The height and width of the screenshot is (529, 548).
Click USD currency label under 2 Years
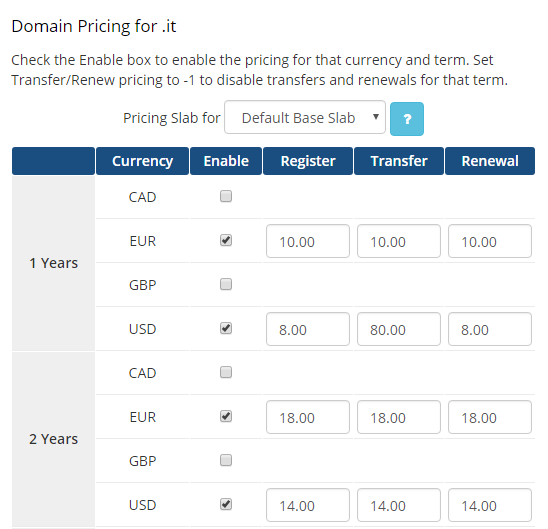pyautogui.click(x=142, y=505)
